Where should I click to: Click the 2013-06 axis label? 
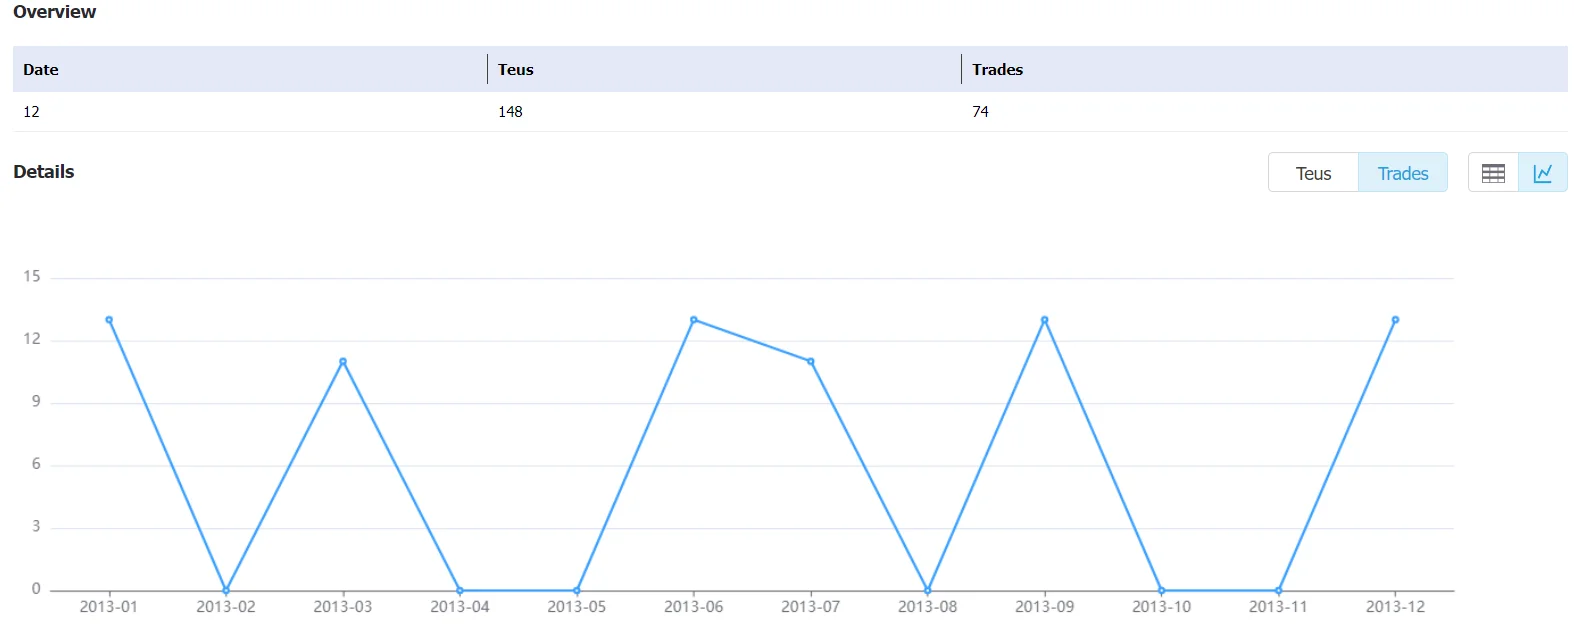click(x=694, y=607)
